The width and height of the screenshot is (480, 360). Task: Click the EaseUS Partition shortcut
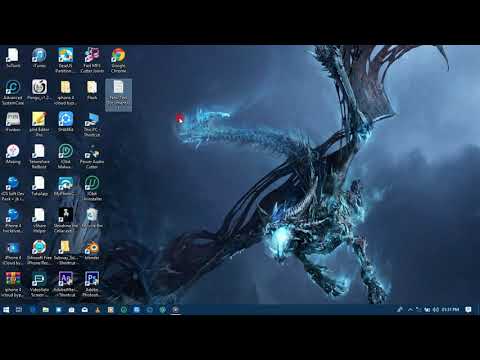click(x=65, y=60)
